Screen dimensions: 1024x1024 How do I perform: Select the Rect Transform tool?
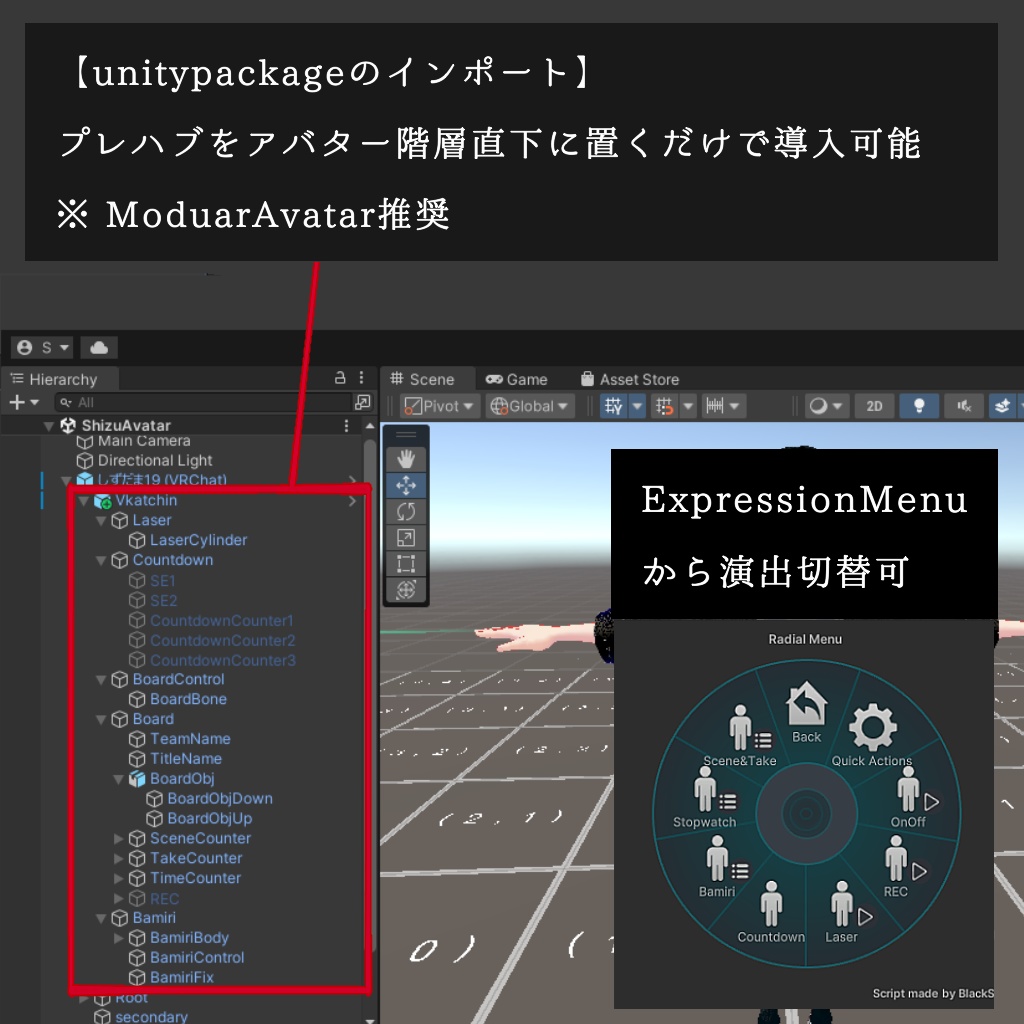[407, 562]
